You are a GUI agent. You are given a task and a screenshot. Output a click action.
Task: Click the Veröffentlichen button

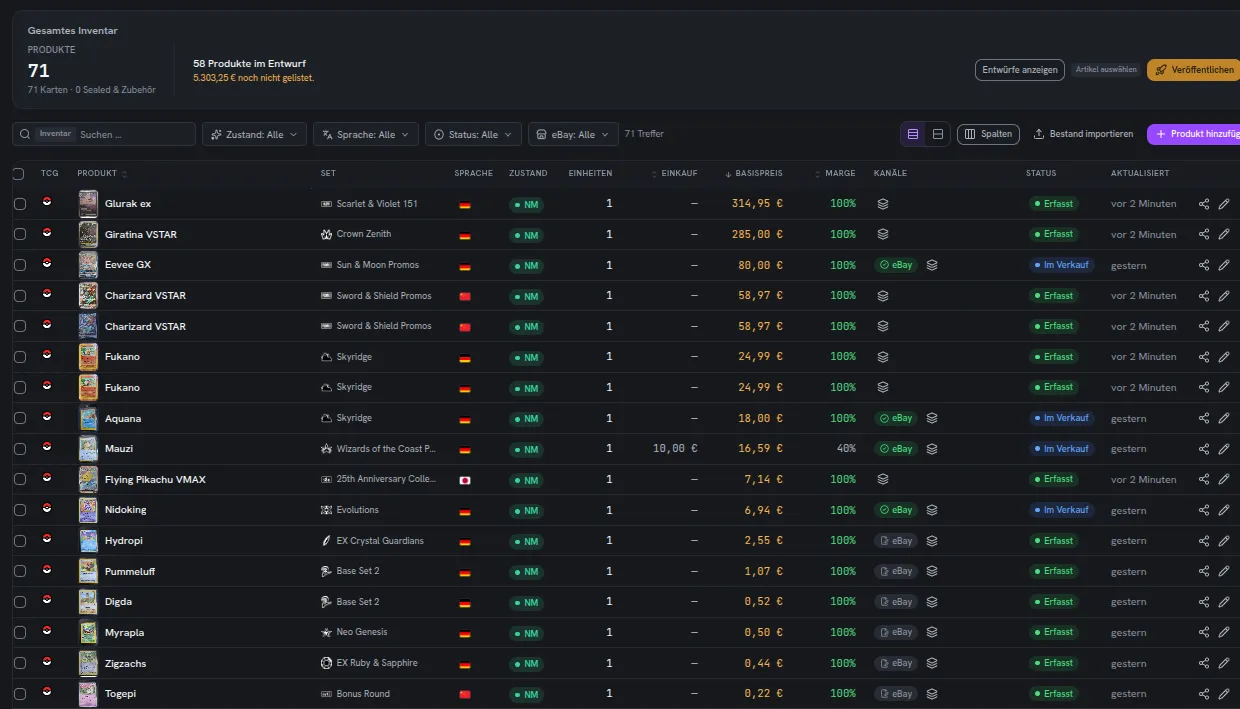click(1195, 70)
